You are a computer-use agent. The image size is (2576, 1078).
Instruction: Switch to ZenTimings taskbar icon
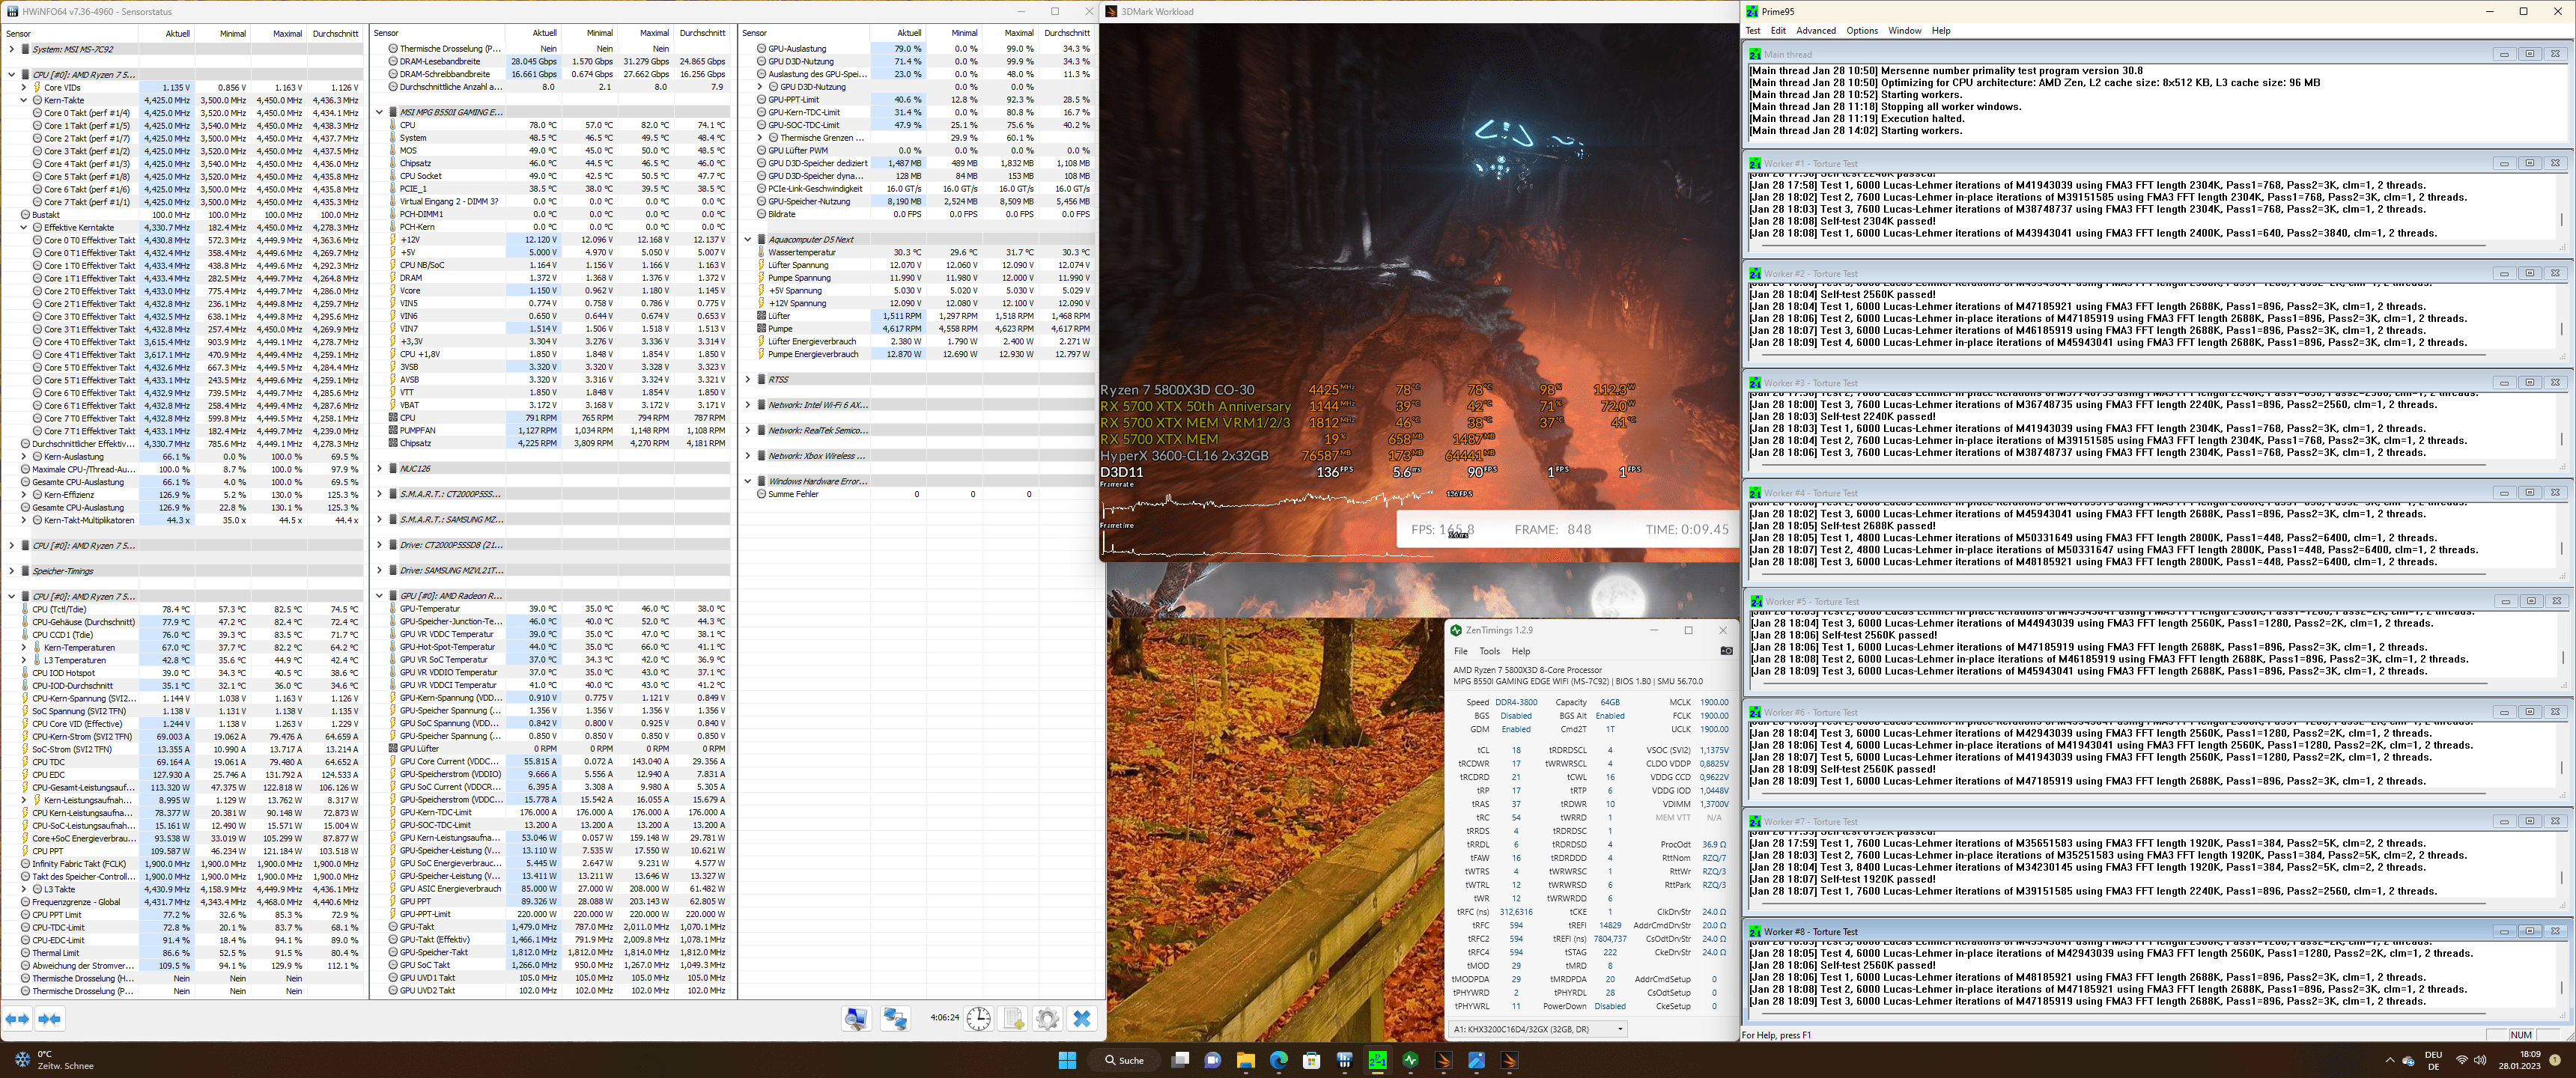pos(1411,1060)
